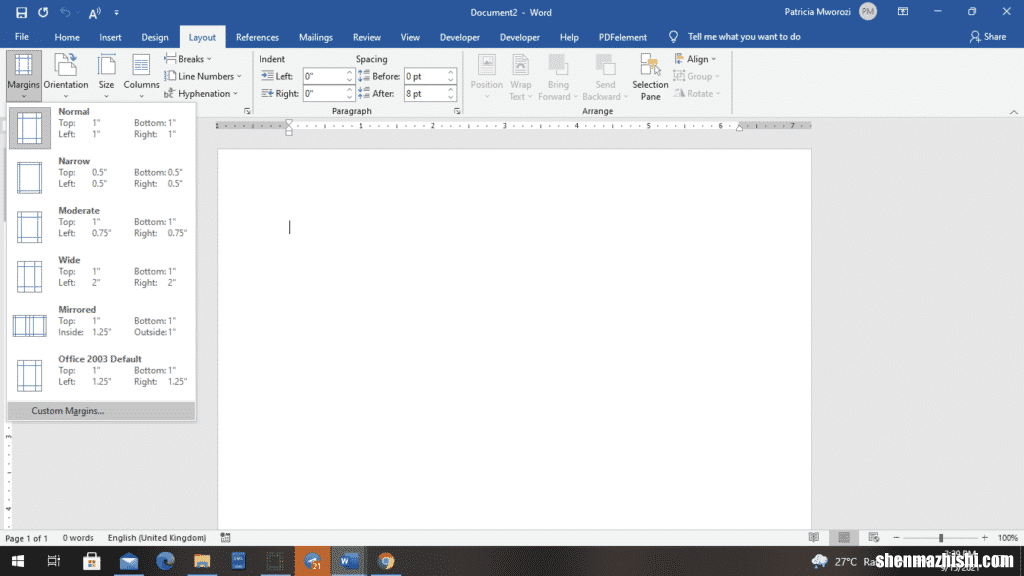Open Custom Margins from the menu
The image size is (1024, 576).
pyautogui.click(x=101, y=411)
